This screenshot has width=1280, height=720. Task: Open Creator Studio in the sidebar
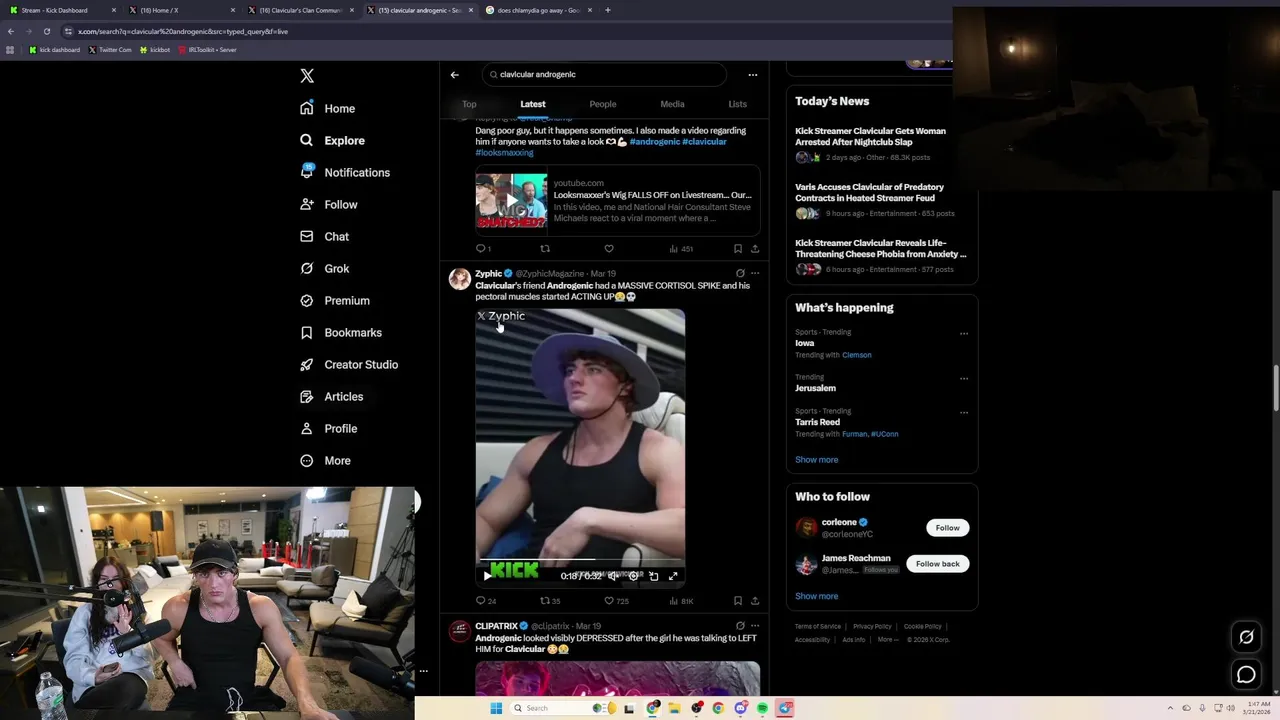coord(349,364)
